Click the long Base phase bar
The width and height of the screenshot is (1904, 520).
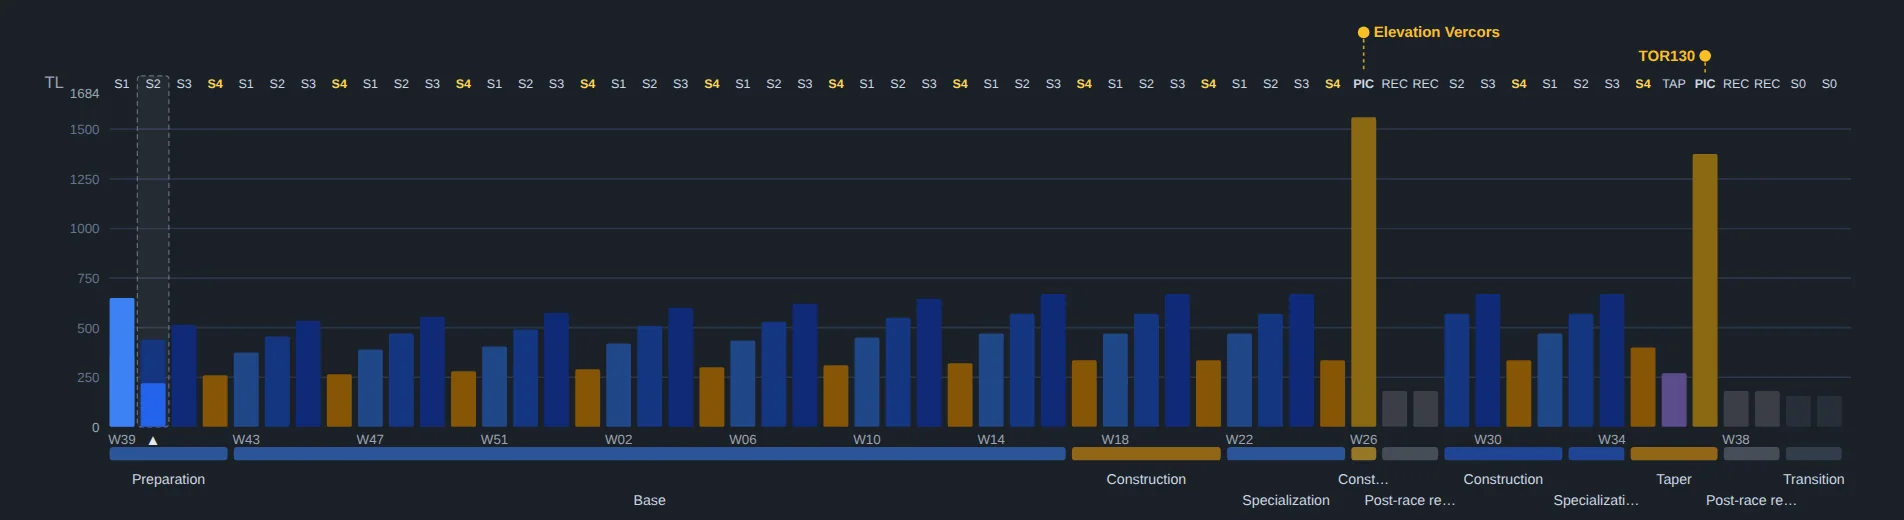[649, 454]
